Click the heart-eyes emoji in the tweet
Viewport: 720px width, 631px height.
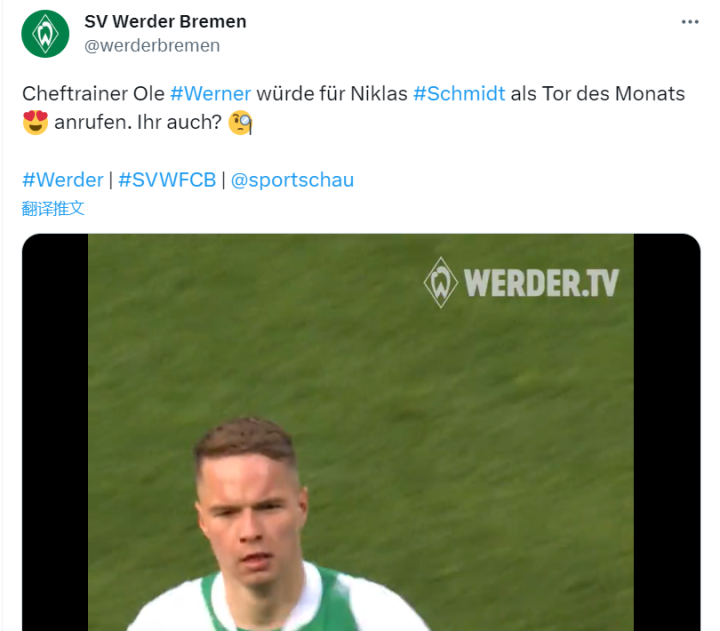pos(35,123)
